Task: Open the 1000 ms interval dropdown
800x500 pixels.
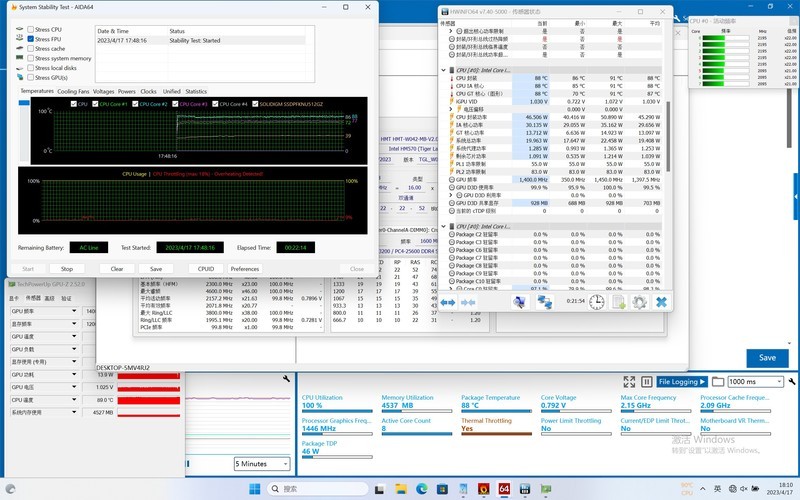Action: tap(756, 382)
